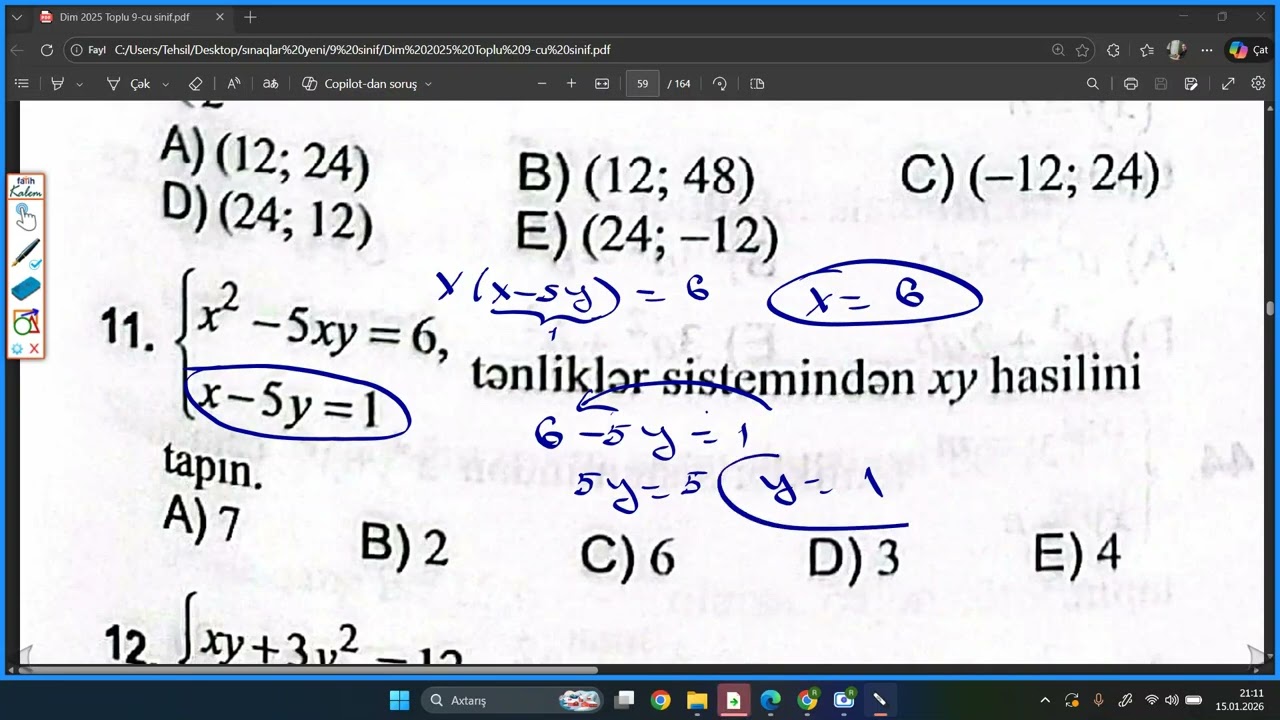The image size is (1280, 720).
Task: Click answer option D) 3
Action: coord(853,557)
